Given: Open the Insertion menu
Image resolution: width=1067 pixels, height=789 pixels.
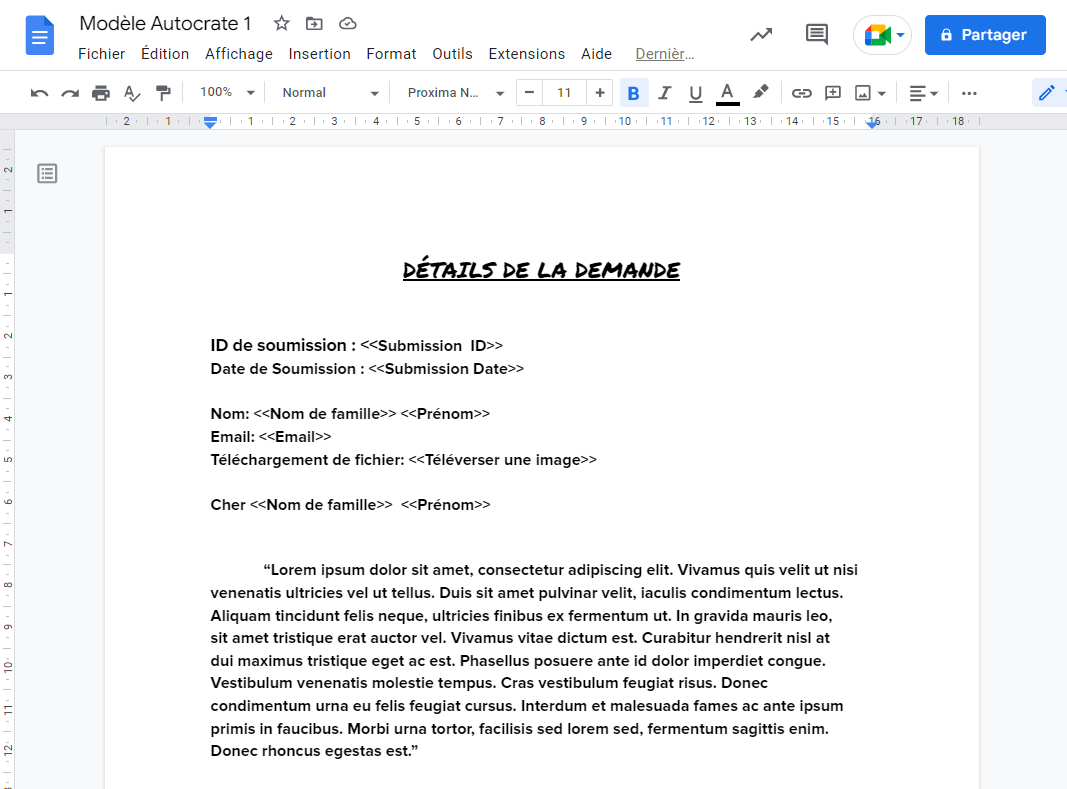Looking at the screenshot, I should pos(319,54).
